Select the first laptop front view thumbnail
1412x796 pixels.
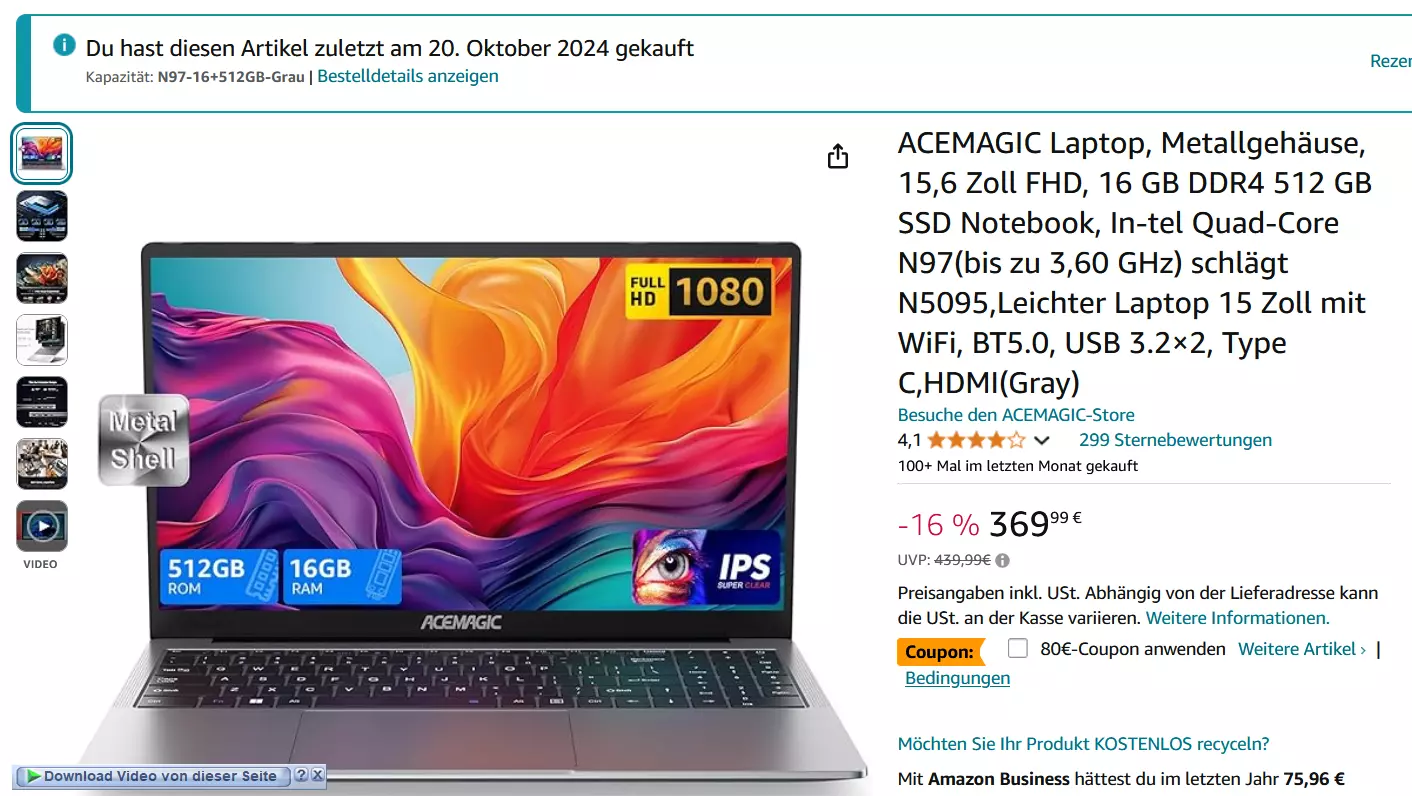(x=42, y=154)
